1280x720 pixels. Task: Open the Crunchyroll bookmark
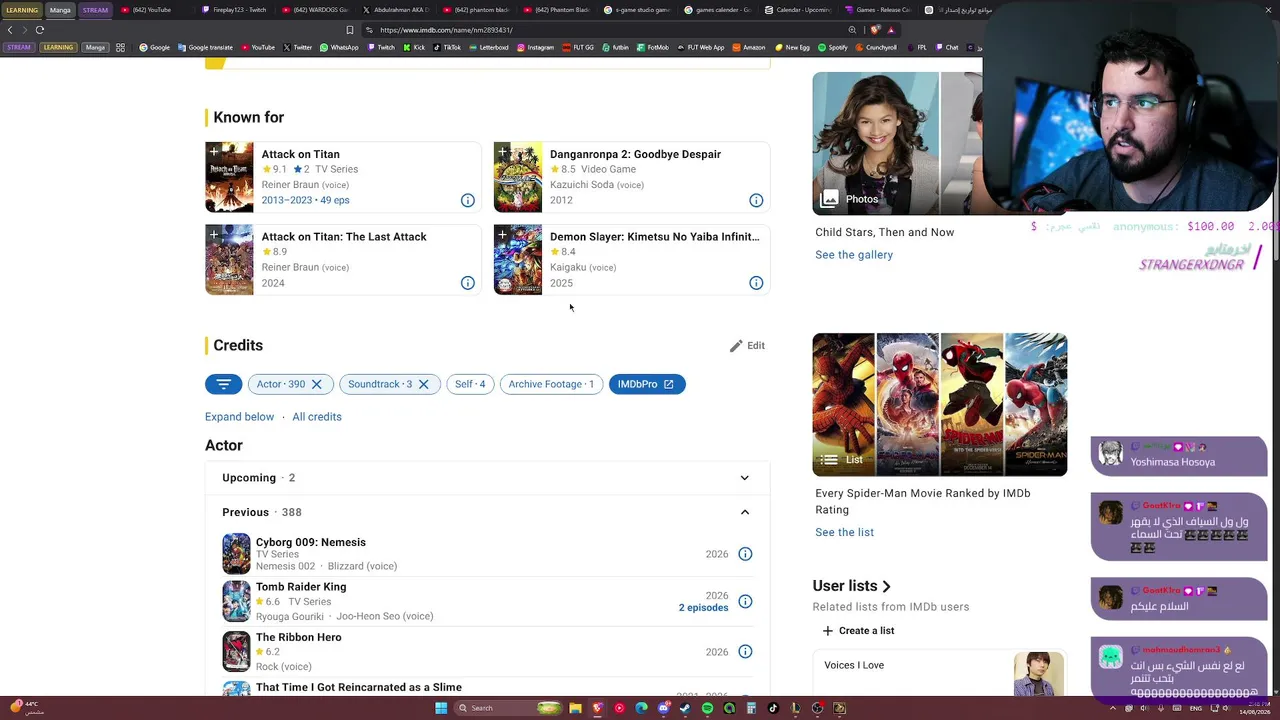pyautogui.click(x=876, y=47)
